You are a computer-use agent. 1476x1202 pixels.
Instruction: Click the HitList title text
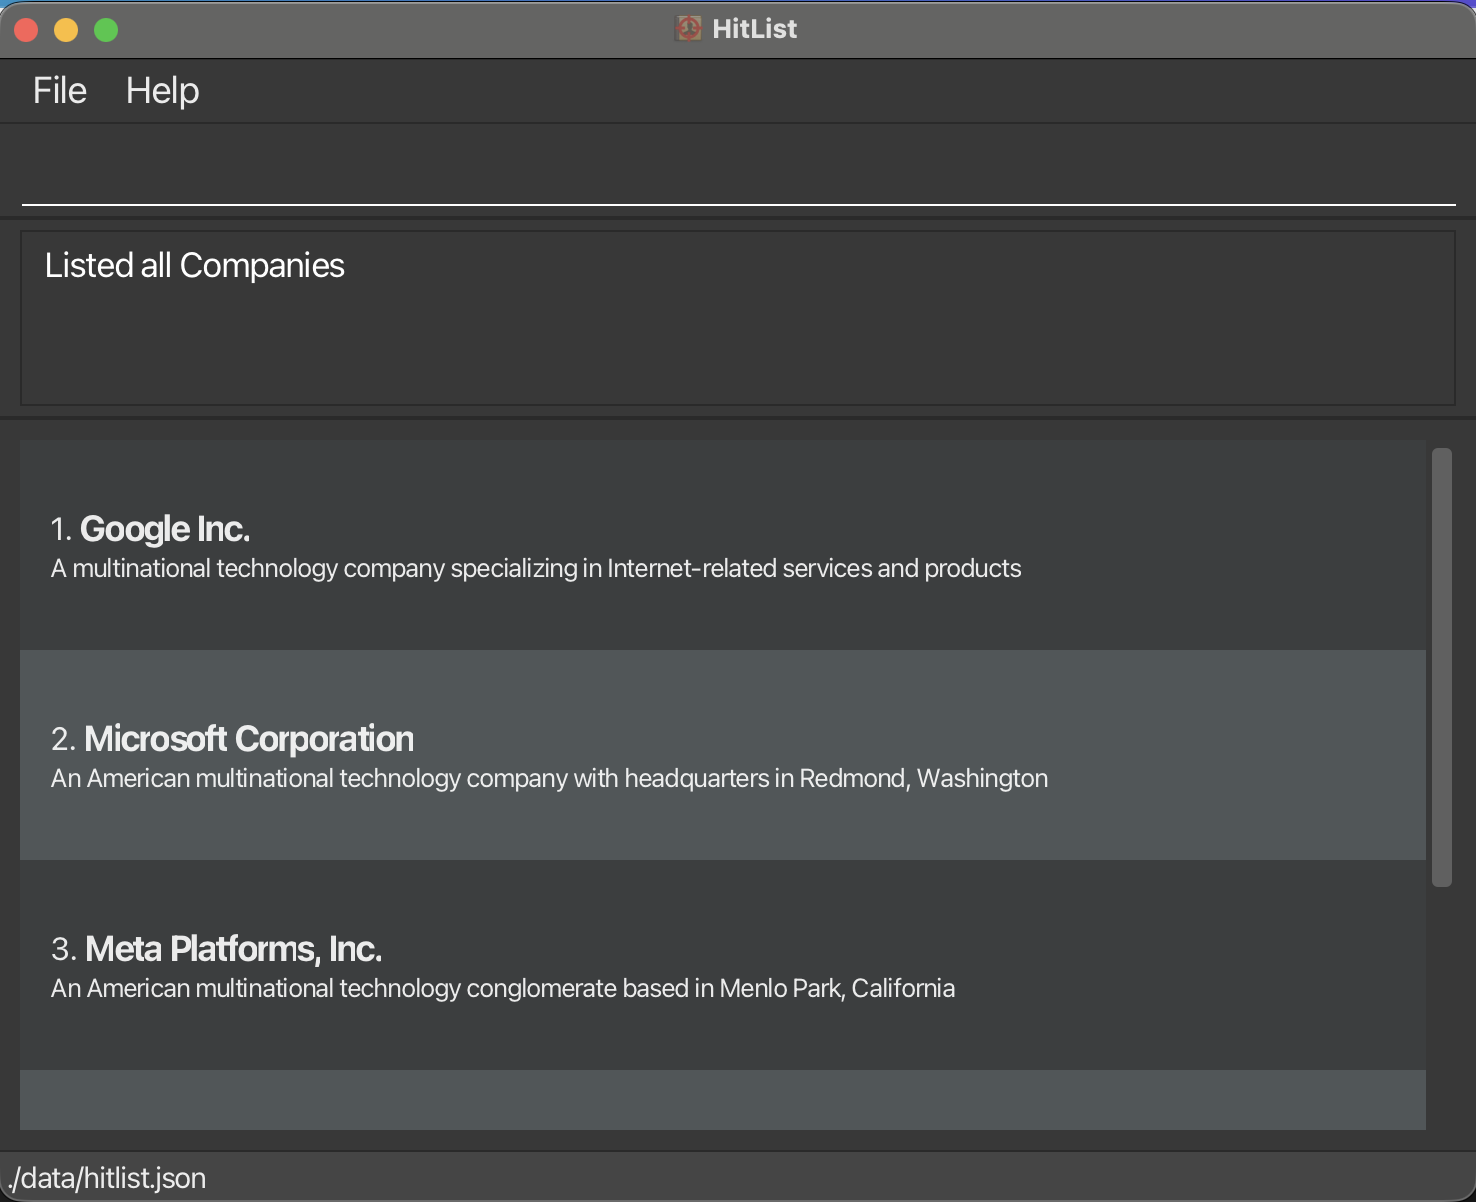click(x=752, y=28)
